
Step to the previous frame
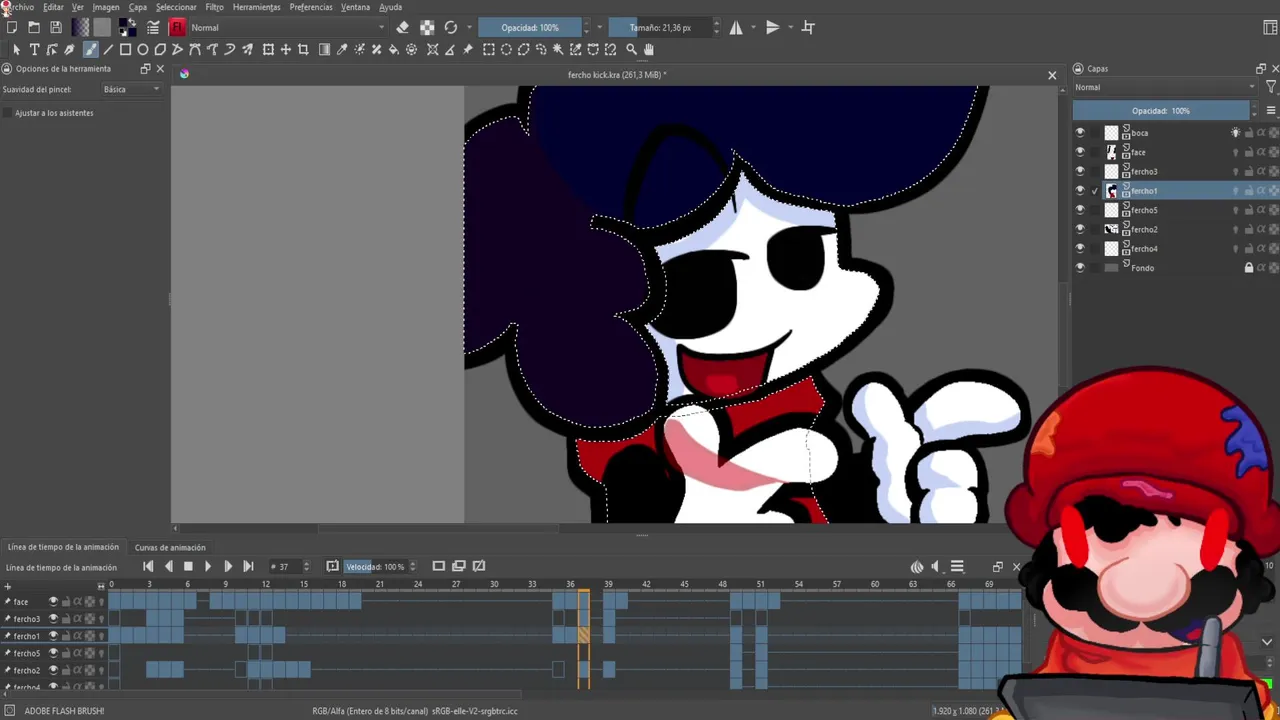(x=168, y=567)
